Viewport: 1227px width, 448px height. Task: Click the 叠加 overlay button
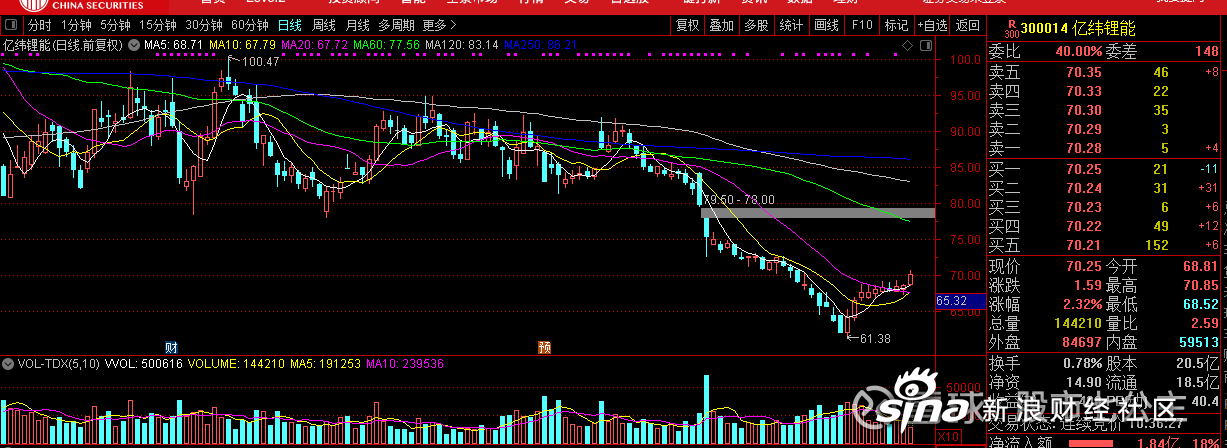point(722,25)
